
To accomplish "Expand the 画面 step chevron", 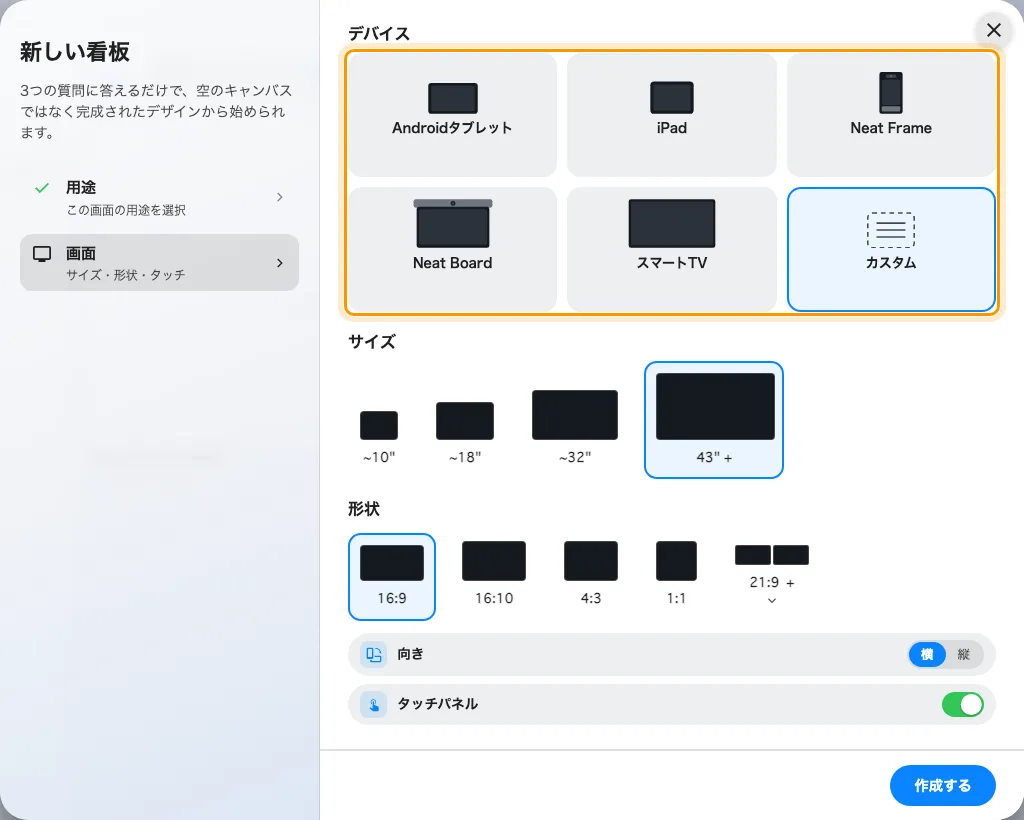I will point(280,263).
